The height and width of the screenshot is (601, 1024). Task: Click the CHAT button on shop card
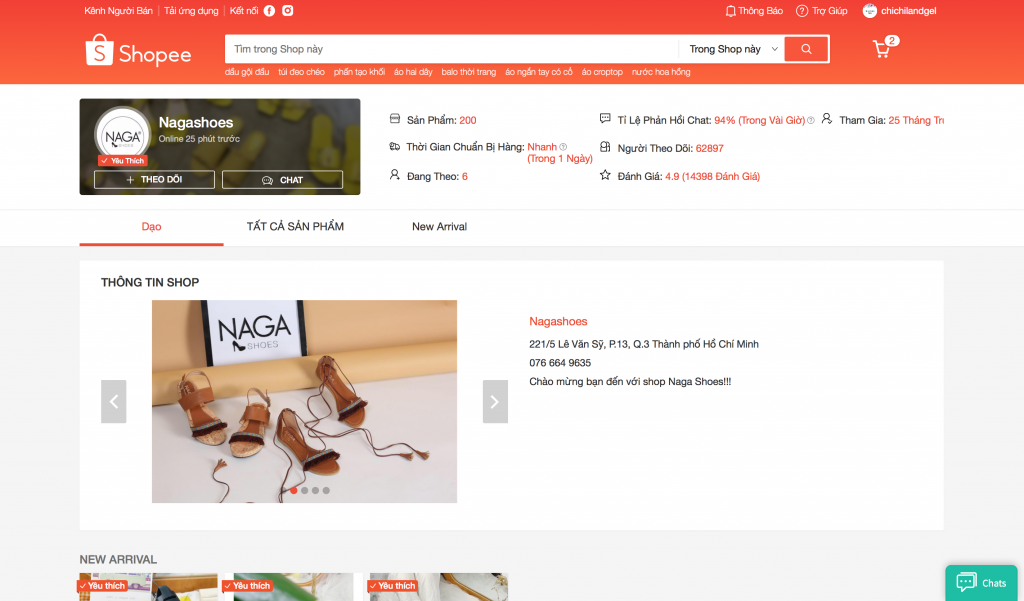click(x=282, y=180)
